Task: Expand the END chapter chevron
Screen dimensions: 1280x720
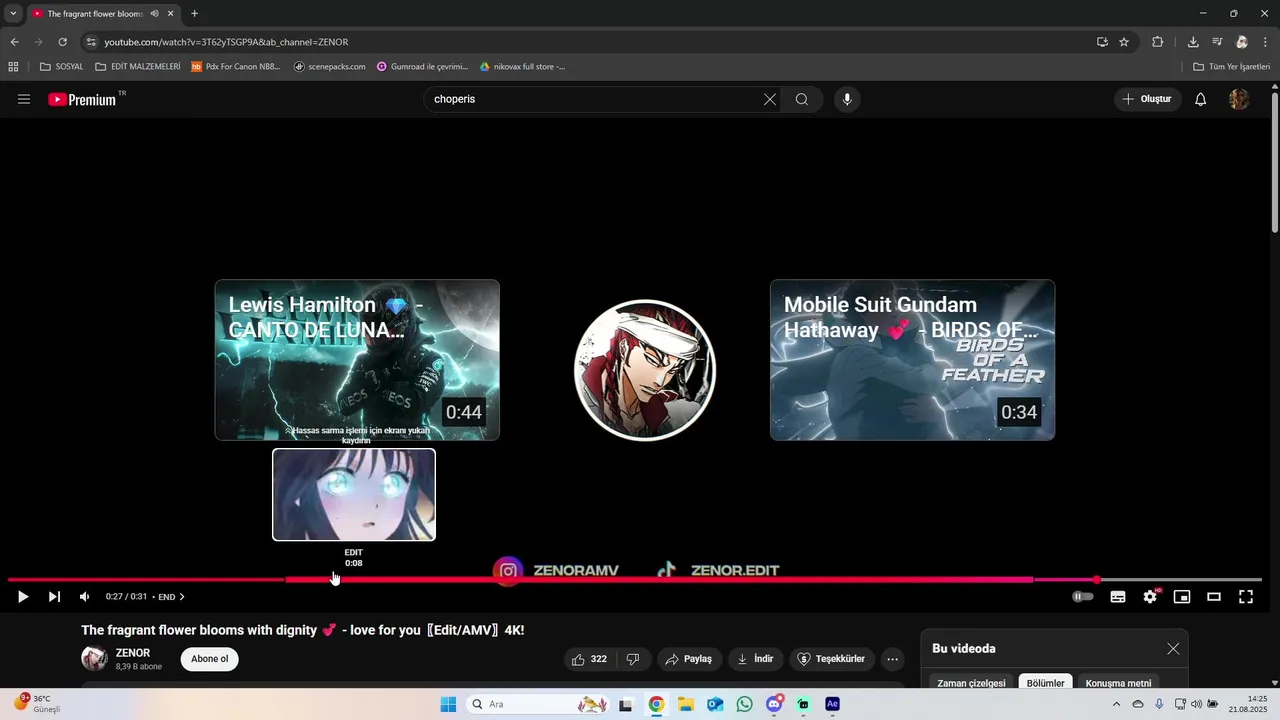Action: (182, 597)
